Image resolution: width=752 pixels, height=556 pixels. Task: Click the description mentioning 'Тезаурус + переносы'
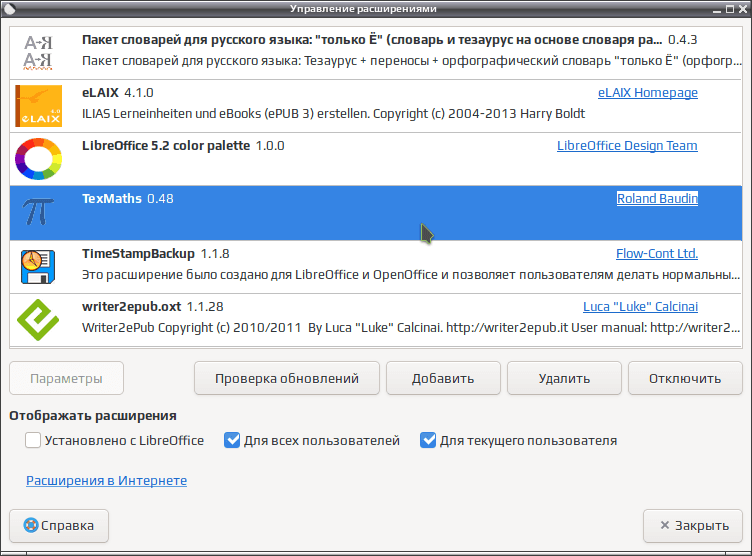point(411,61)
